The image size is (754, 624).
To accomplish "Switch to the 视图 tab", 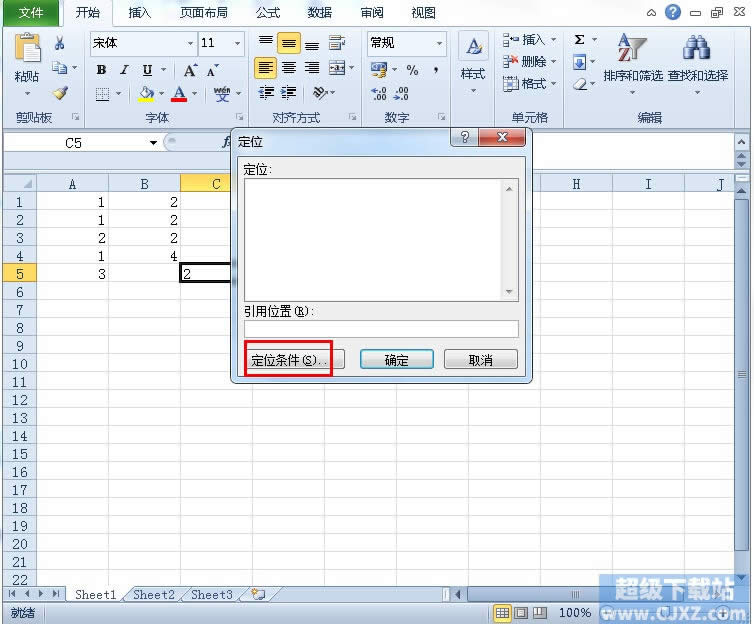I will tap(424, 13).
